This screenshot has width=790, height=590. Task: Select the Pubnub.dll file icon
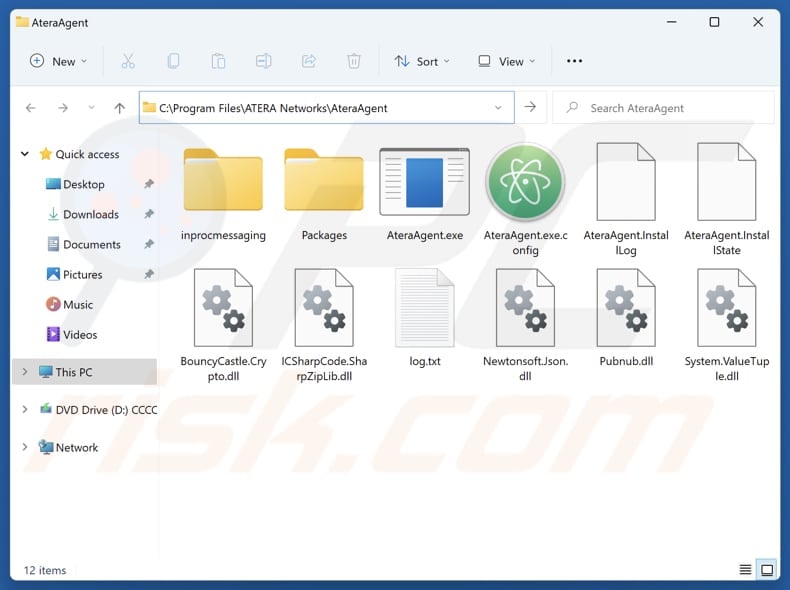(626, 307)
